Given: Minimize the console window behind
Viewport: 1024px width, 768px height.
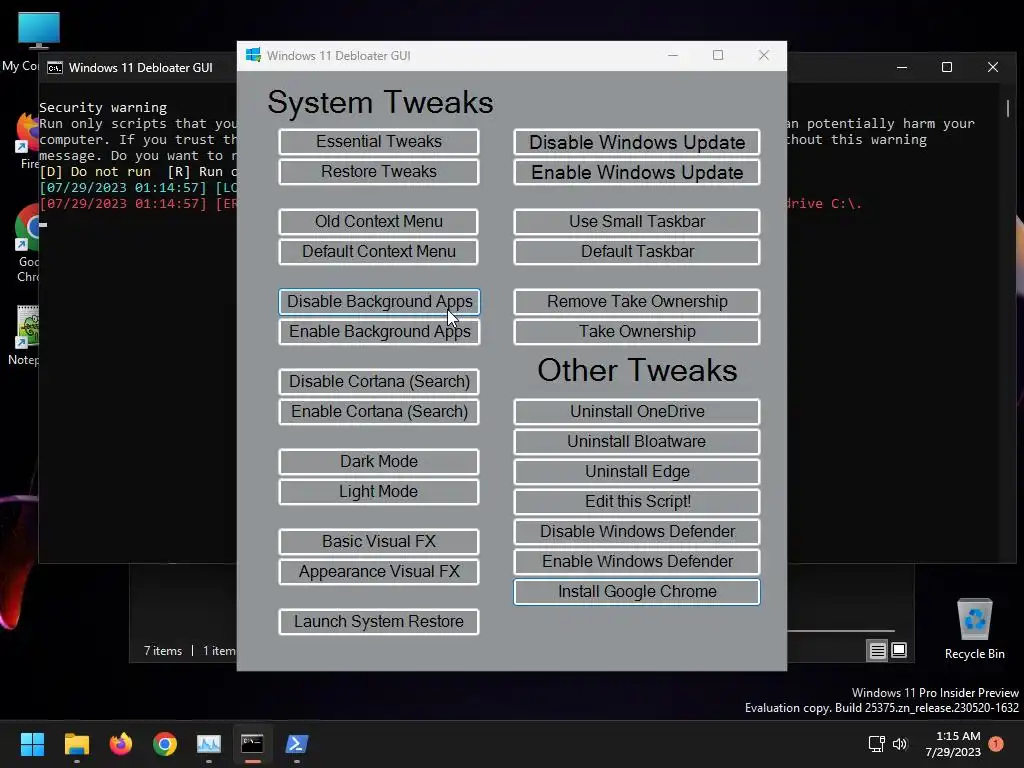Looking at the screenshot, I should 902,67.
